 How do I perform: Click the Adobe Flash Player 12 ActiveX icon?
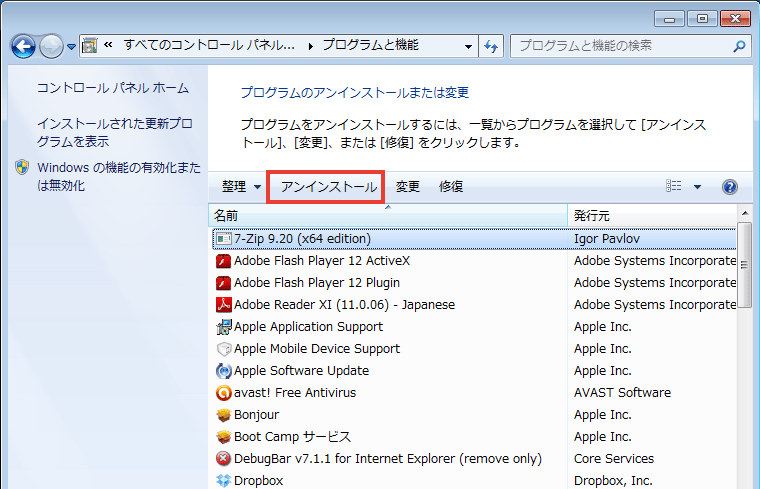pos(223,261)
